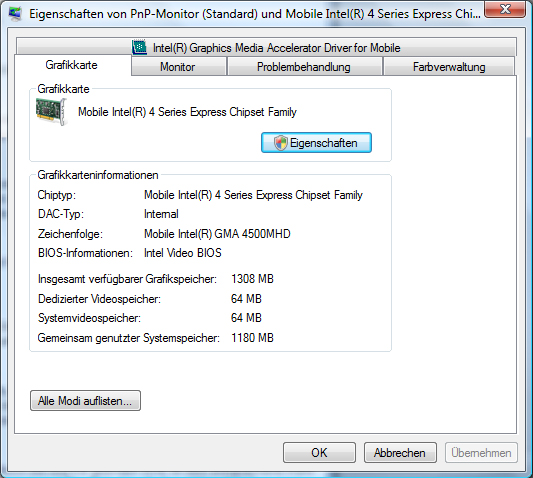
Task: Click the dialog title bar text
Action: [x=255, y=14]
